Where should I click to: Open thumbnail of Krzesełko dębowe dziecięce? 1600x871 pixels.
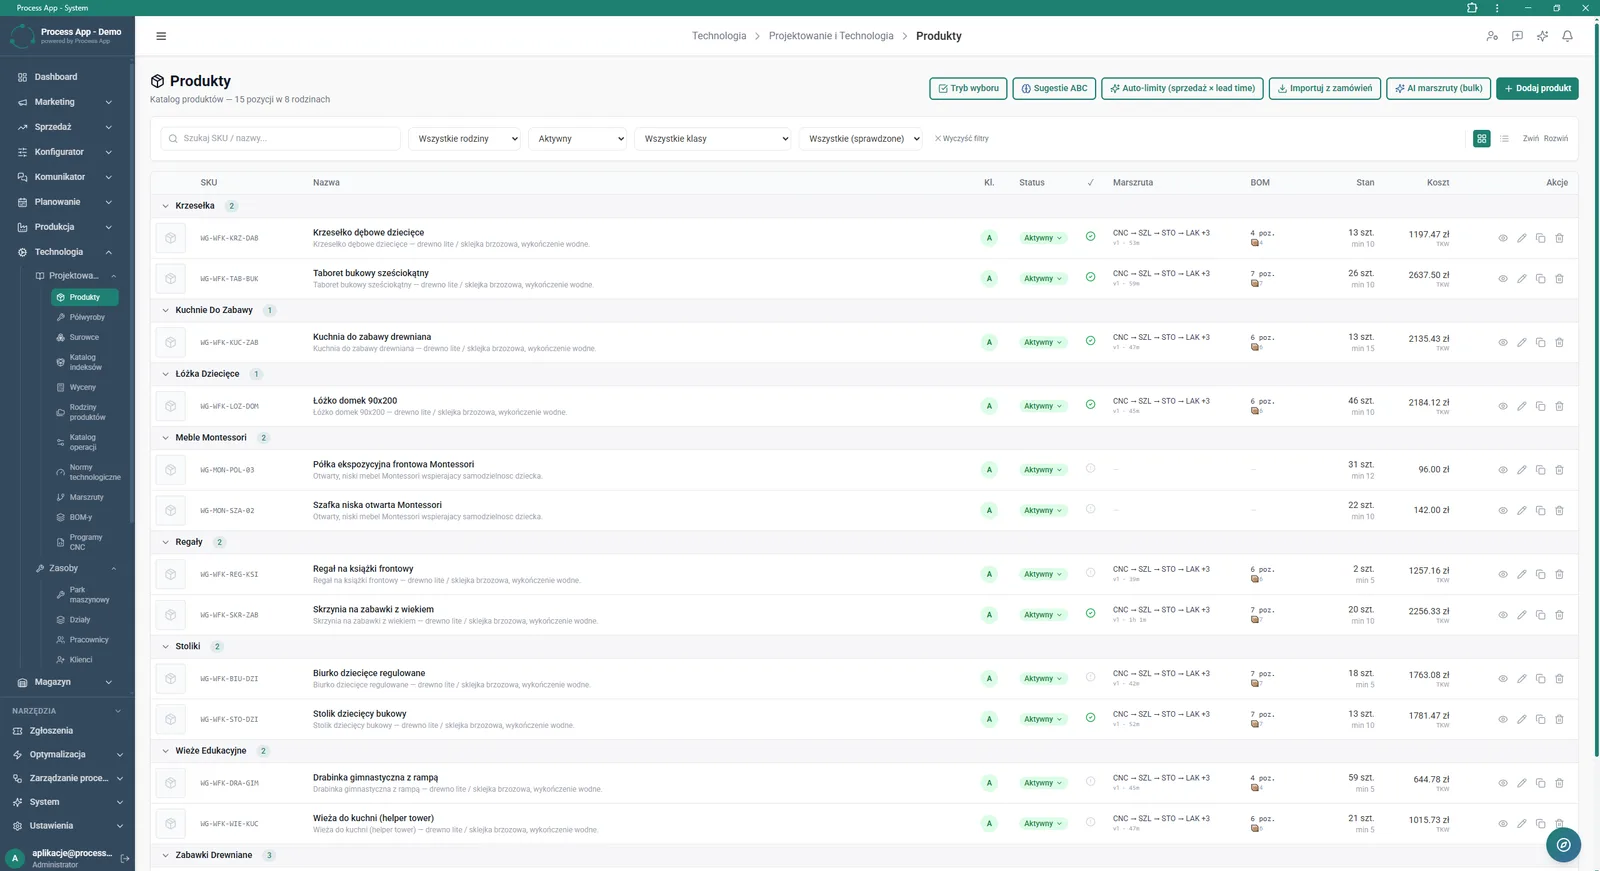[170, 238]
